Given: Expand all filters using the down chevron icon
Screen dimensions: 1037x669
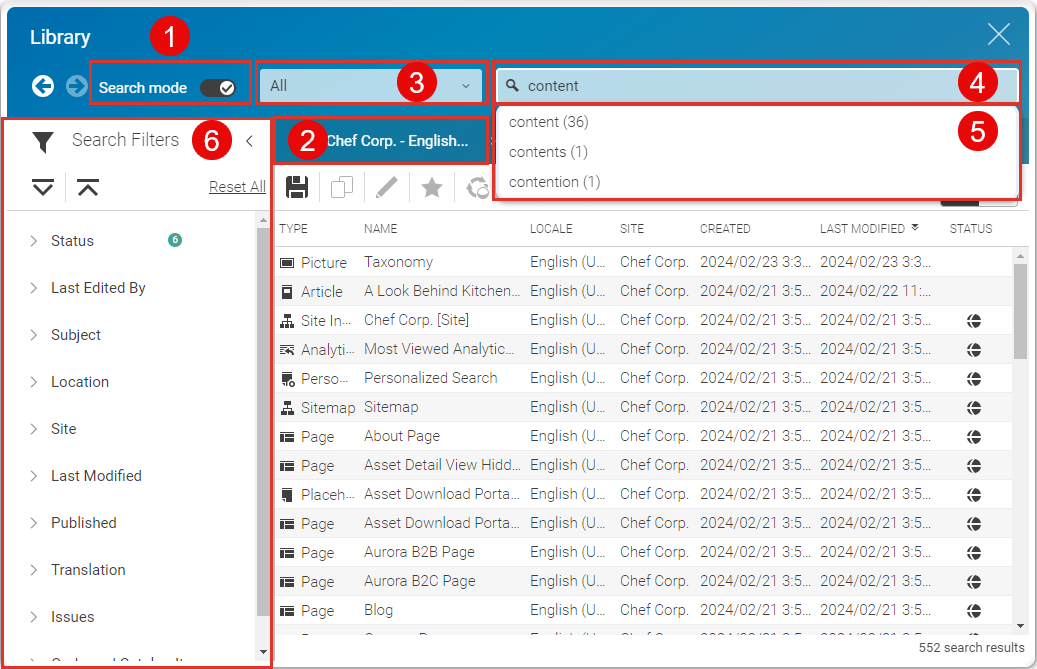Looking at the screenshot, I should pyautogui.click(x=41, y=187).
